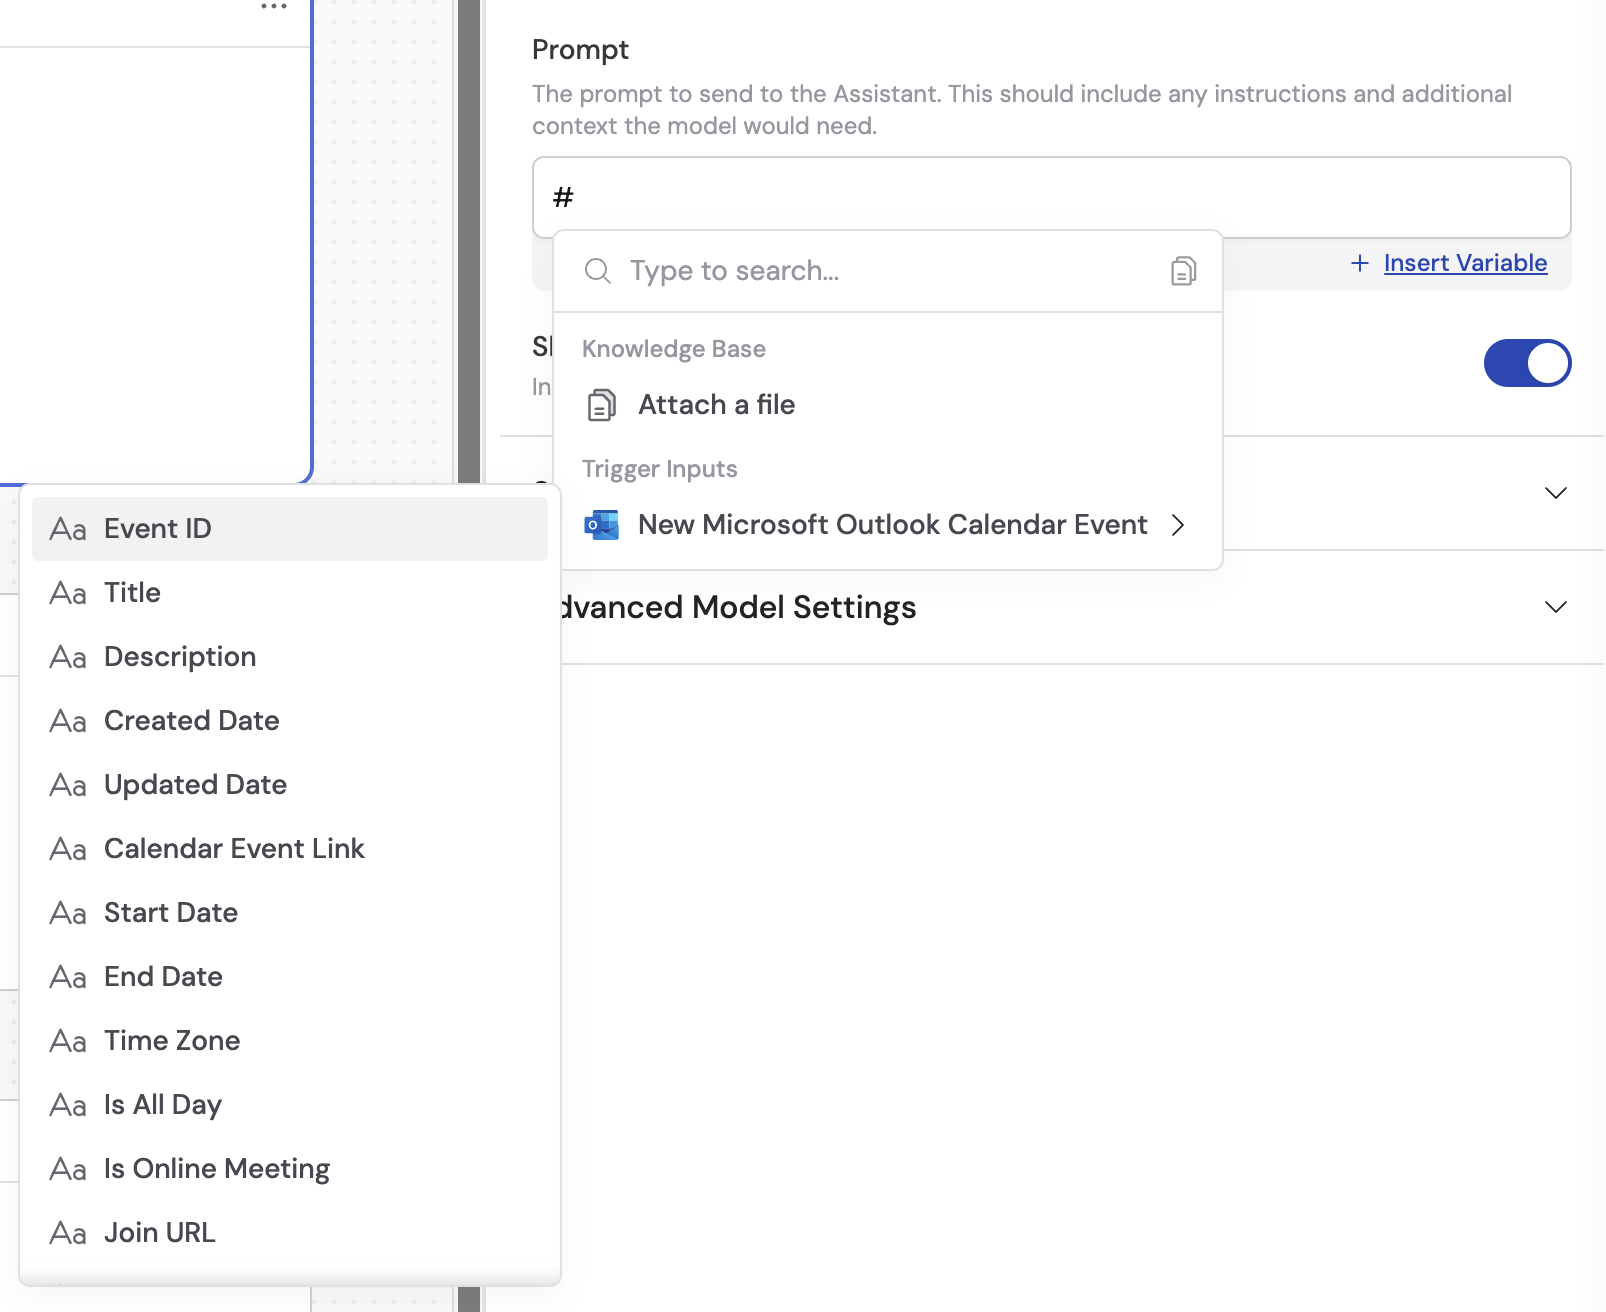Open the ellipsis options menu
Screen dimensions: 1606x1312
272,6
